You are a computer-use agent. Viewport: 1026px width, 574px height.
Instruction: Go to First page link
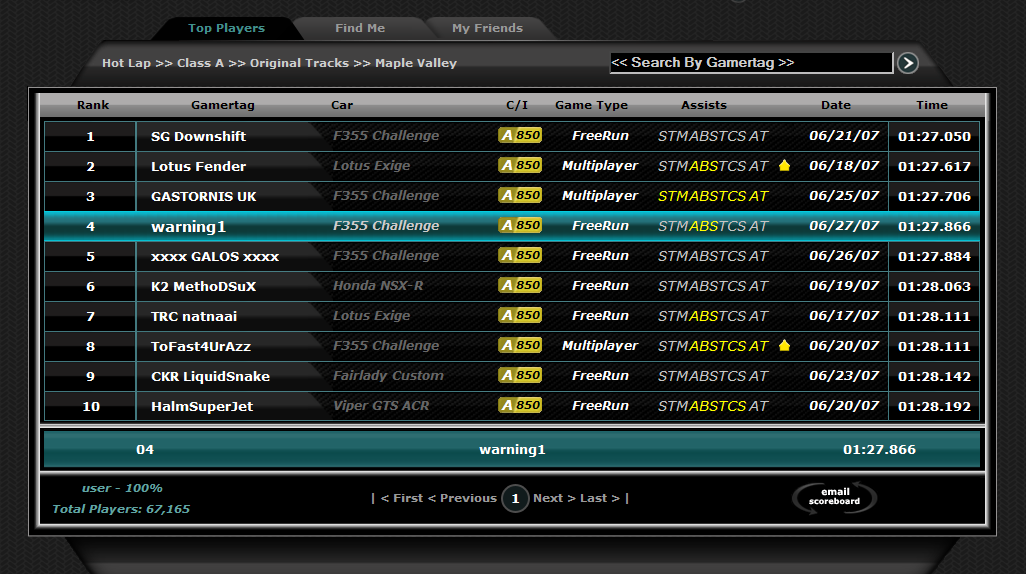(x=402, y=498)
